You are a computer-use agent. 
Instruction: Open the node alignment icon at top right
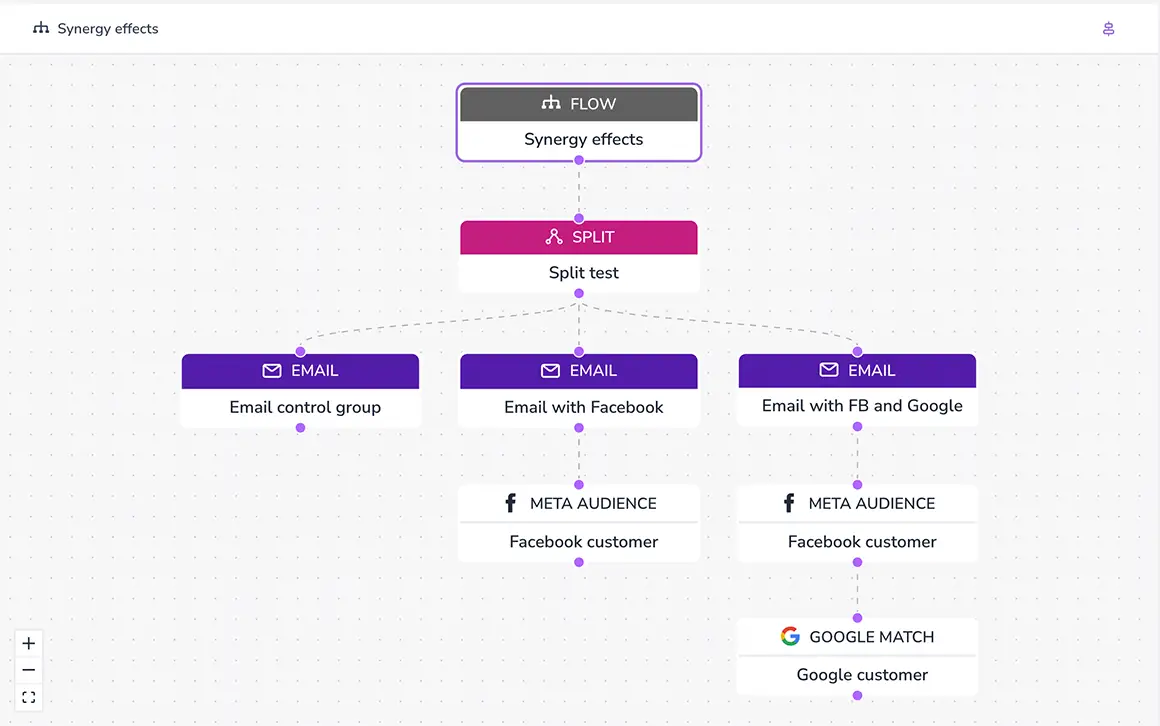click(x=1108, y=28)
